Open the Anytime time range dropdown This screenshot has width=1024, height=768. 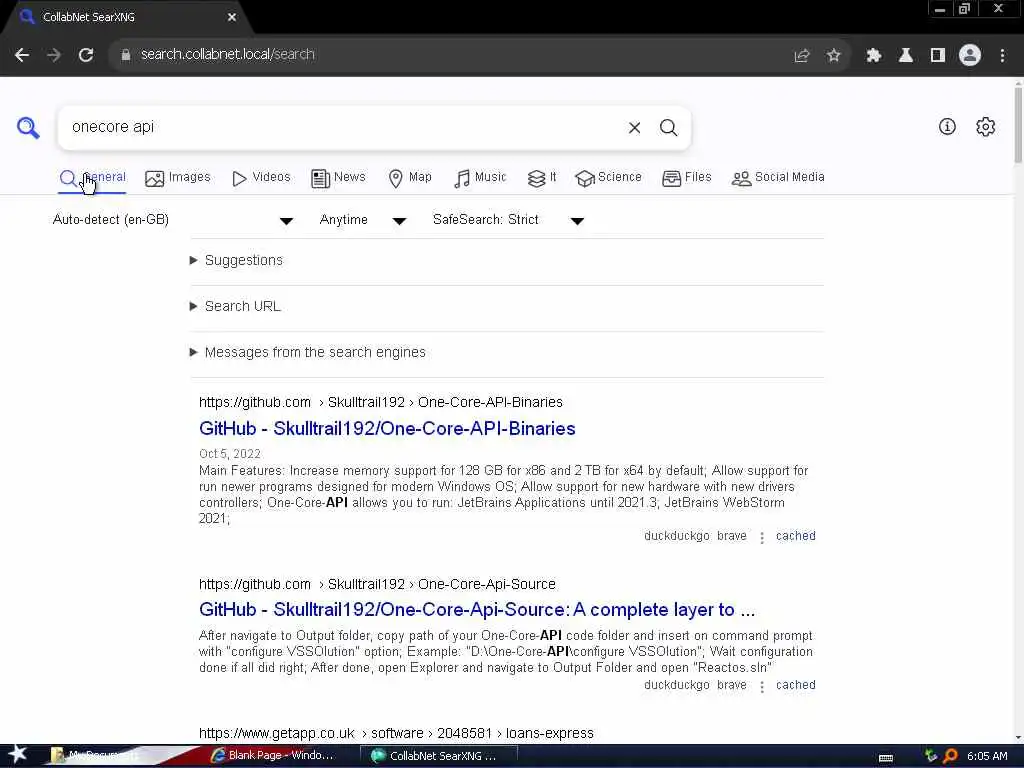[x=363, y=220]
